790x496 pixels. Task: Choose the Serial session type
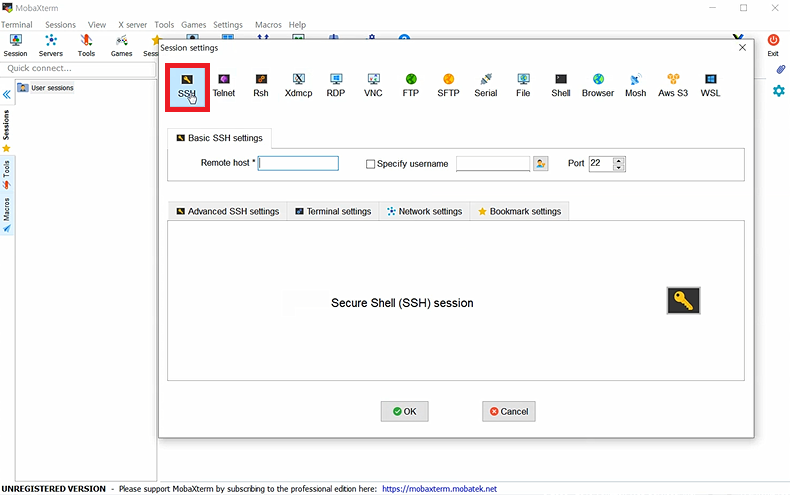486,86
